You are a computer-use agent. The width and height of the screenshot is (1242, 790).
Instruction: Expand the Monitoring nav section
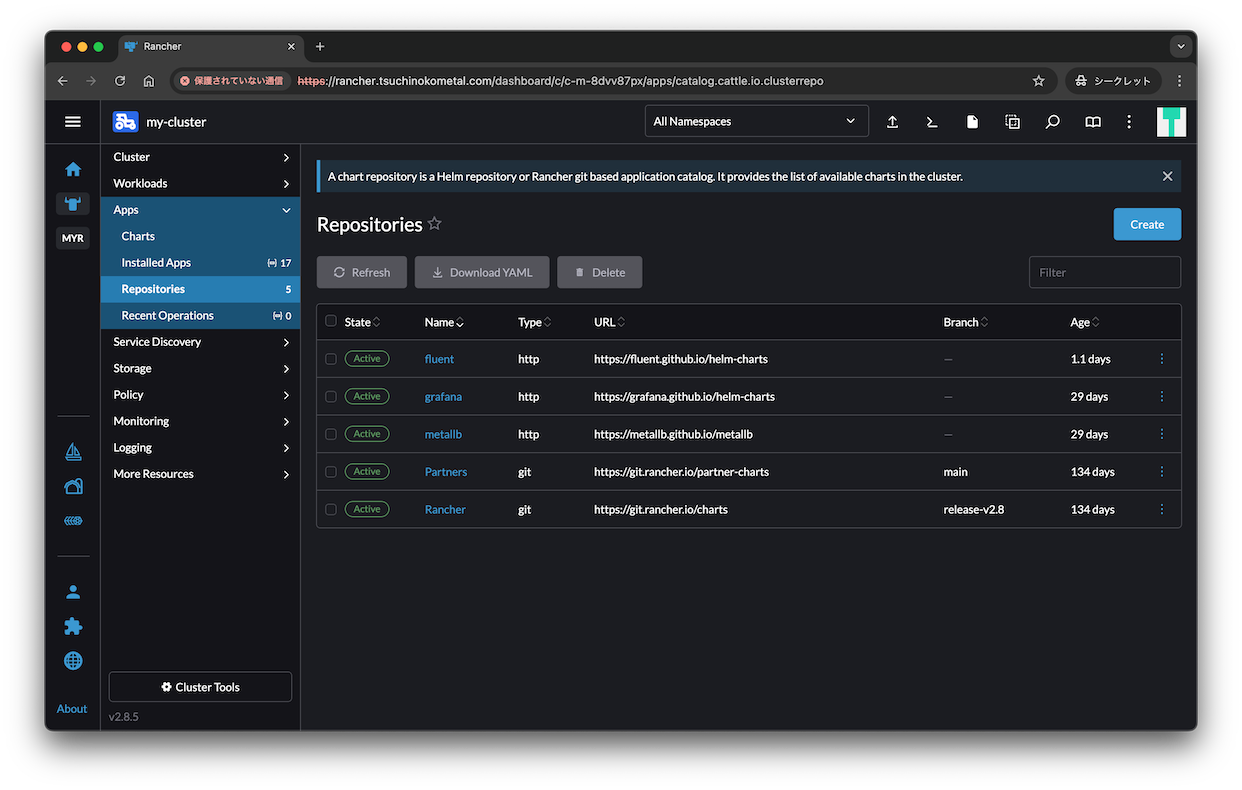(200, 421)
